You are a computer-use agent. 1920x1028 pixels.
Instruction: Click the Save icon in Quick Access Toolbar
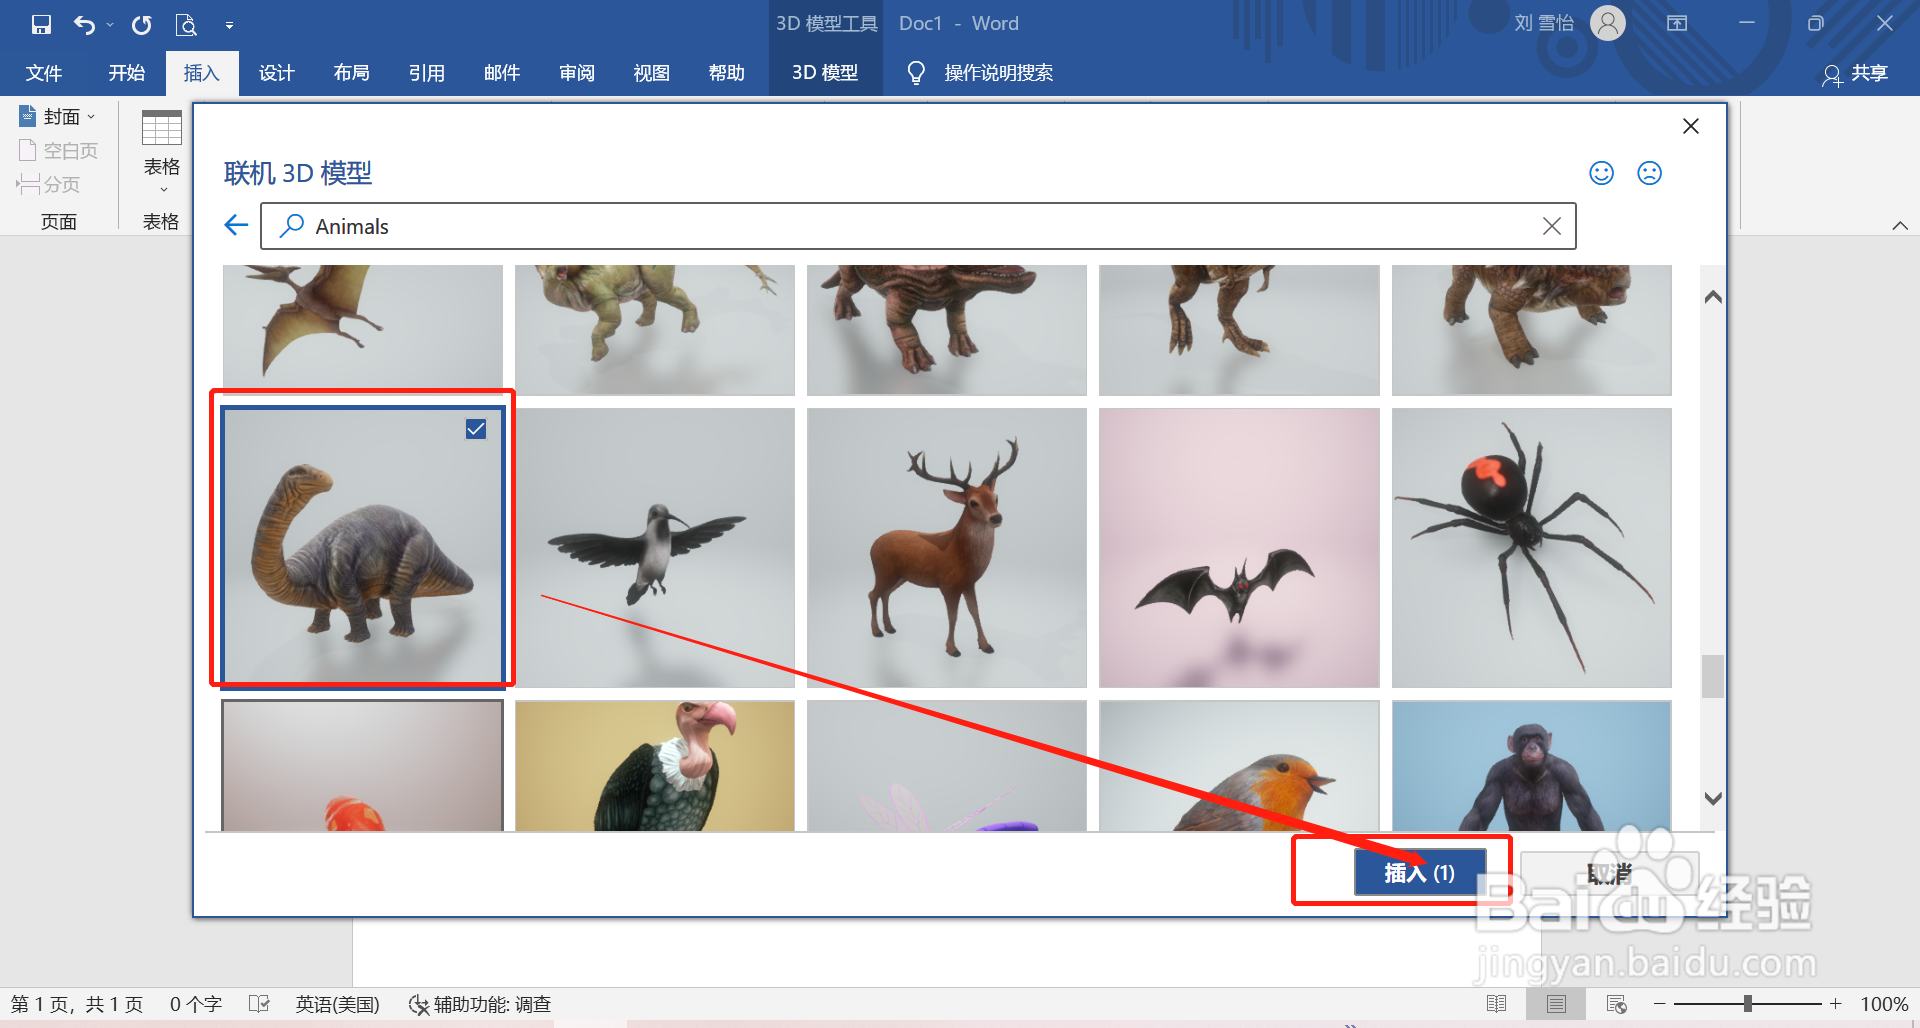41,24
